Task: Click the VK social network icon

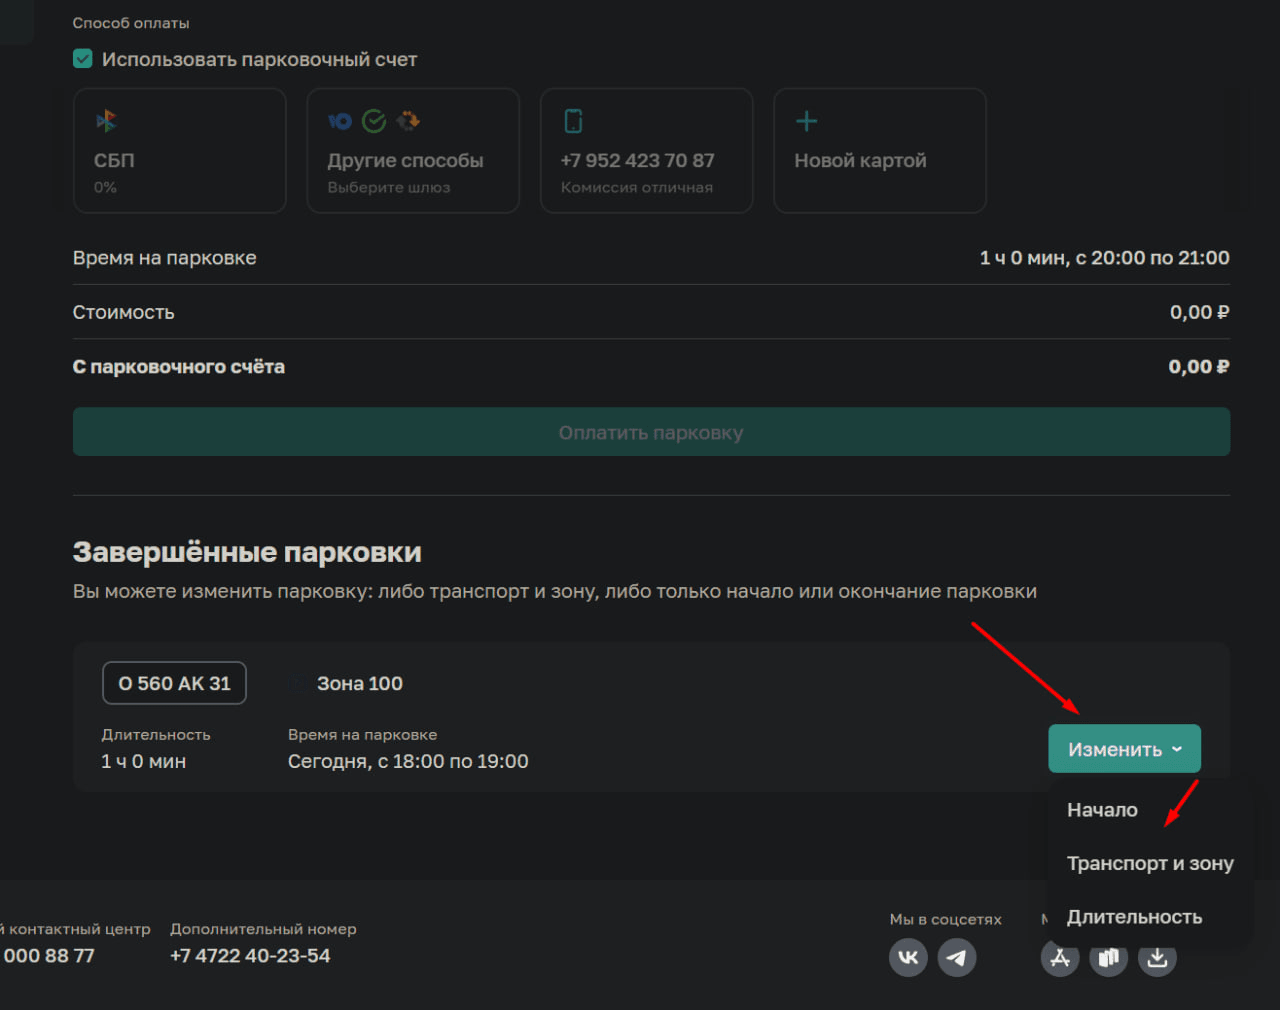Action: coord(908,958)
